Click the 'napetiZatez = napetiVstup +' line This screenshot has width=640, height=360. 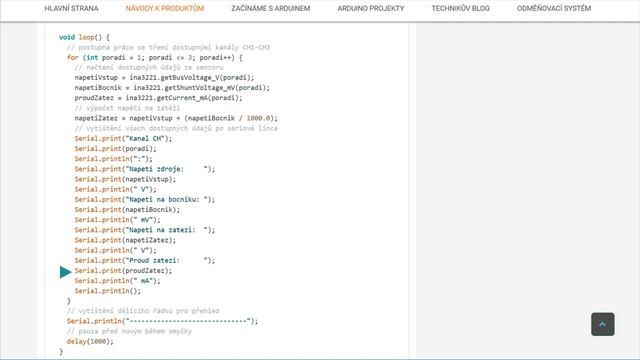tap(176, 118)
